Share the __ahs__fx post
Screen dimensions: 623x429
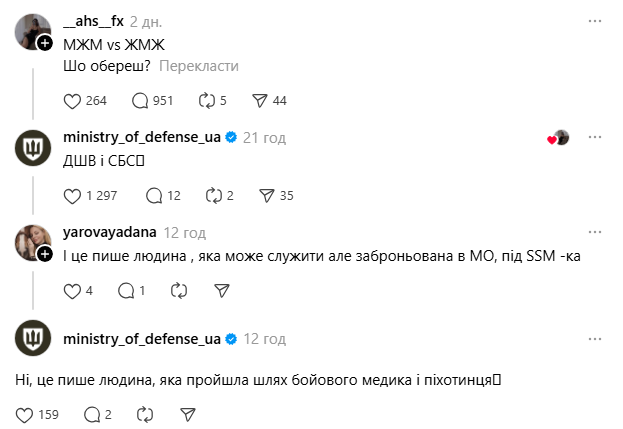click(260, 100)
